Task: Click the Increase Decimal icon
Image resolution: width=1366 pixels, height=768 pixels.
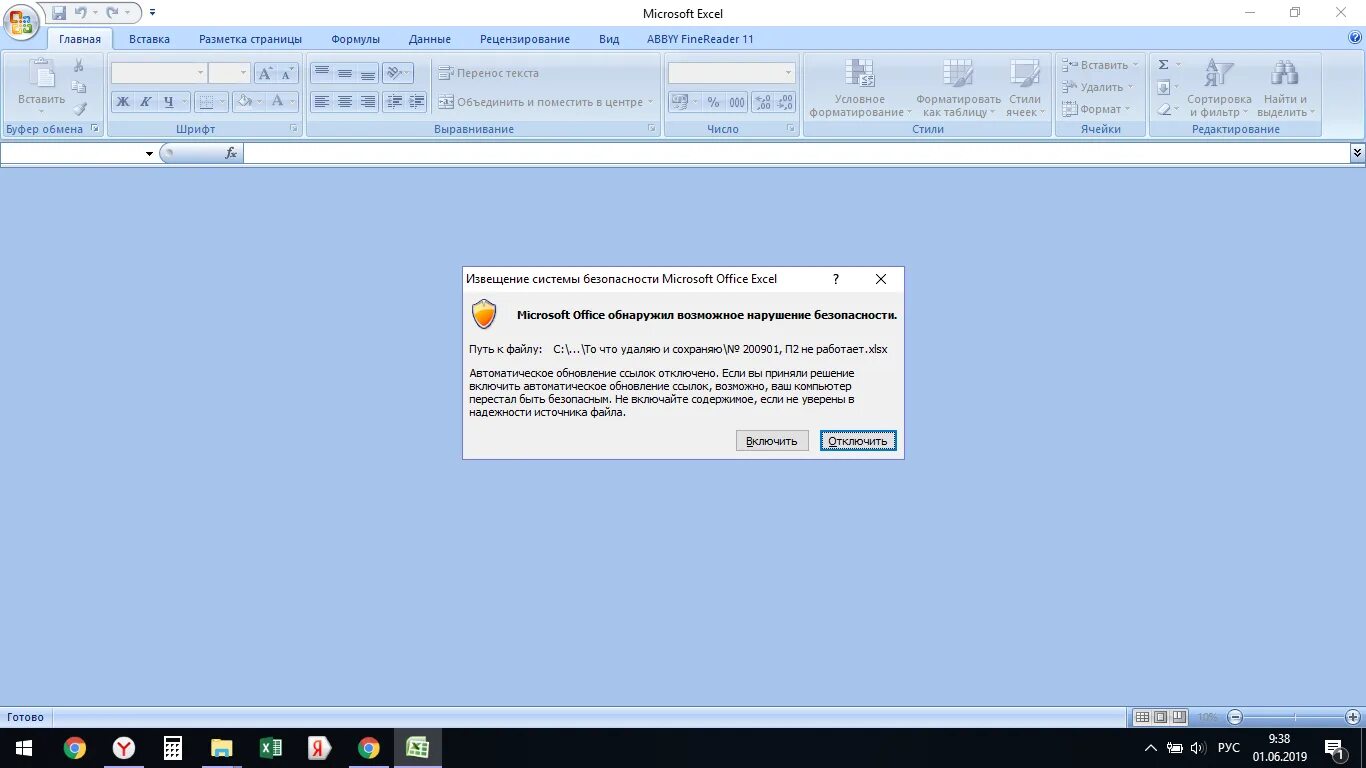Action: pyautogui.click(x=762, y=102)
